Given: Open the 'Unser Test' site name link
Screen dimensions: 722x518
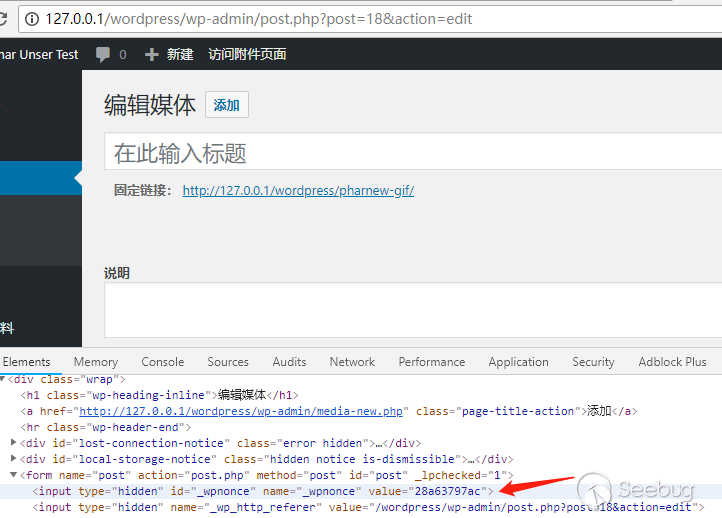Looking at the screenshot, I should pos(39,54).
